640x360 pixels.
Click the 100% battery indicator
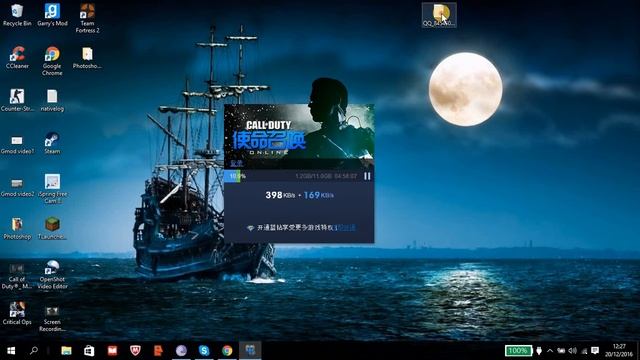pos(518,351)
